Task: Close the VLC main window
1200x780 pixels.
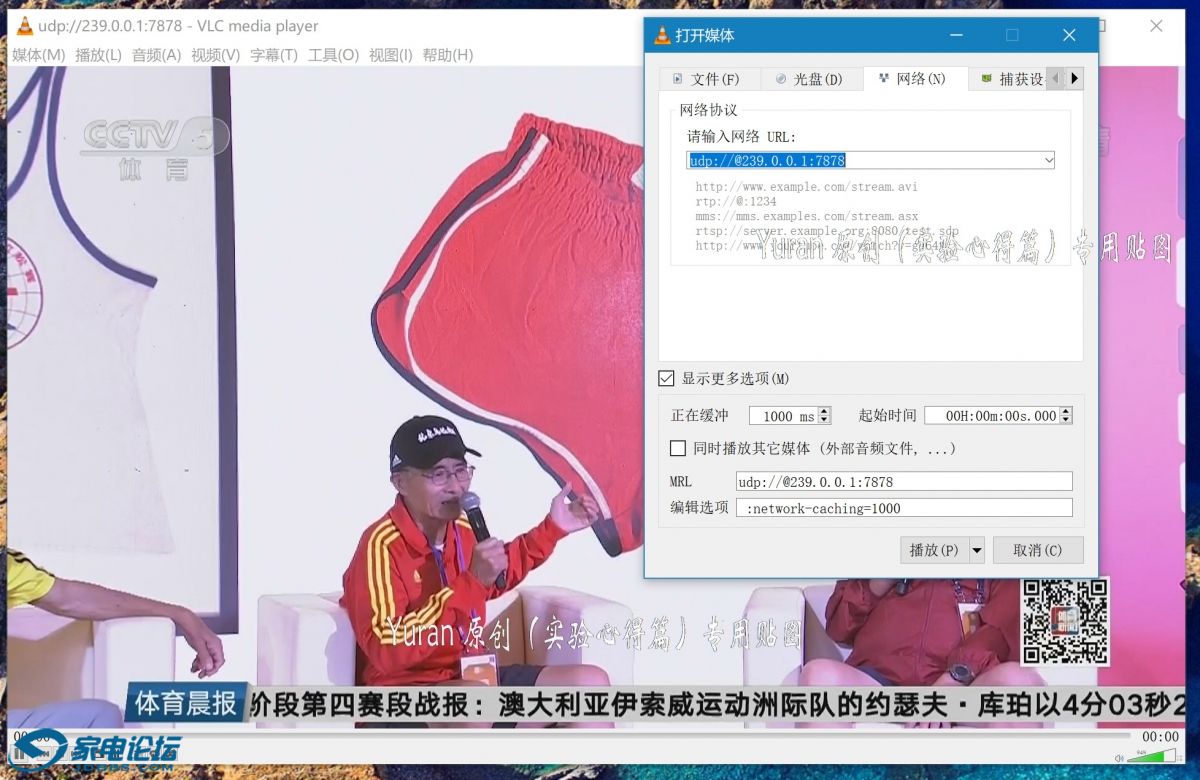Action: pyautogui.click(x=1157, y=26)
